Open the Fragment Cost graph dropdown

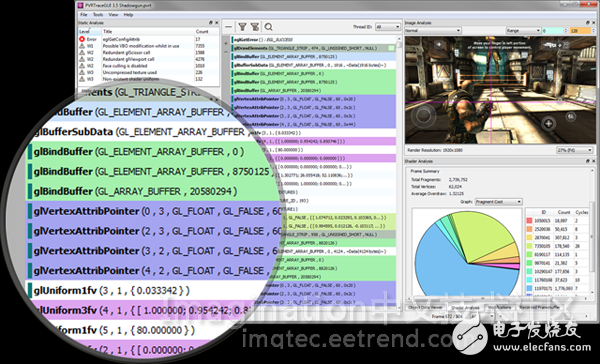[x=498, y=202]
